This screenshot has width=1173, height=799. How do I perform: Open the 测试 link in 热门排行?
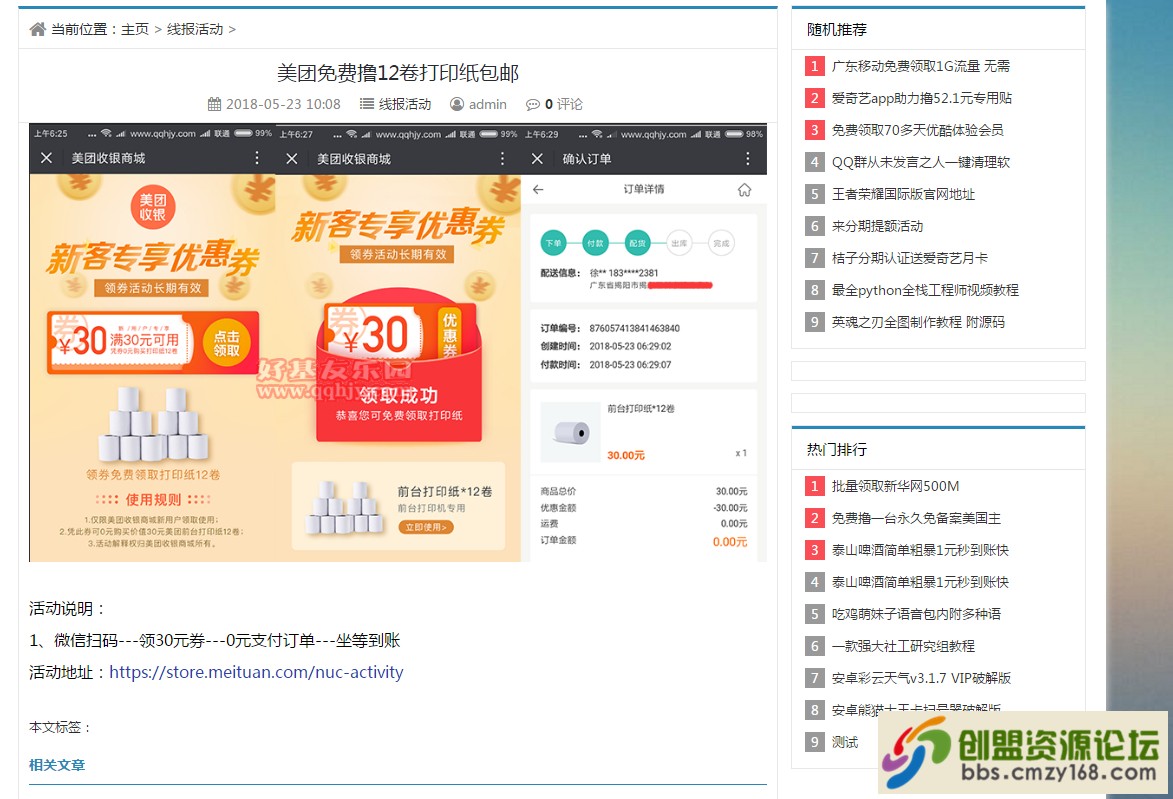pos(845,742)
